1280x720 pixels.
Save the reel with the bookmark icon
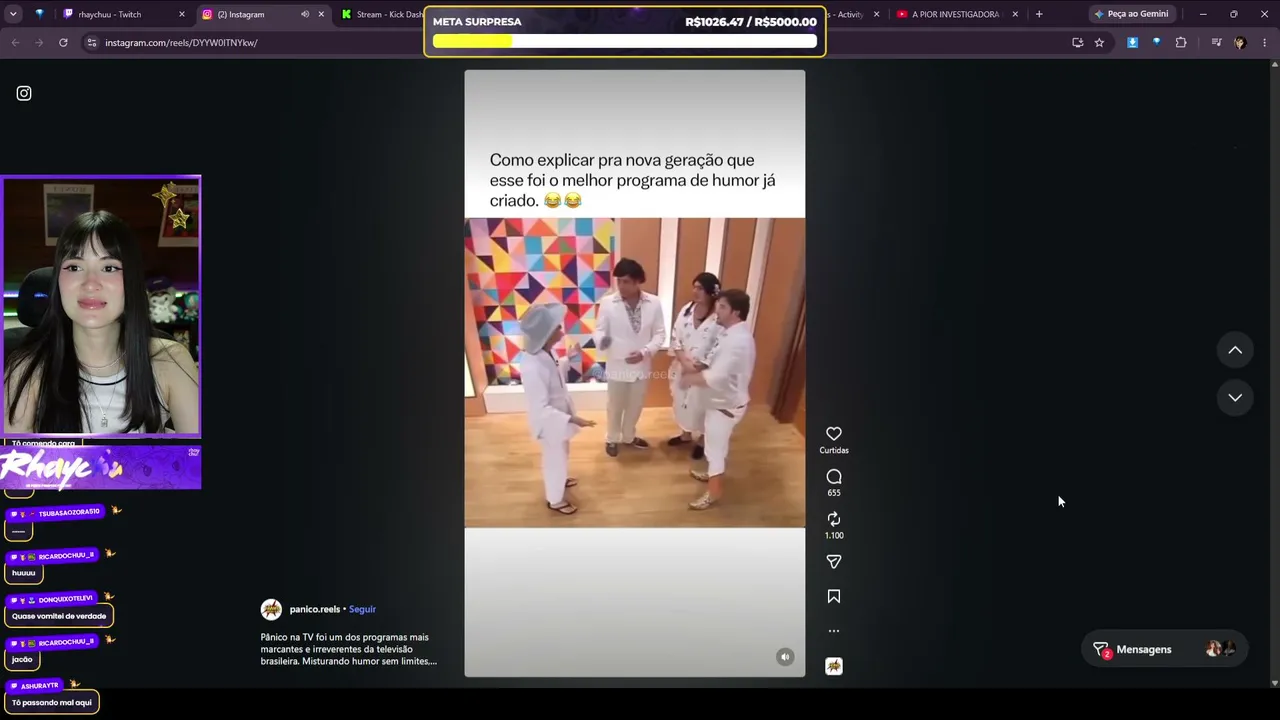click(834, 597)
